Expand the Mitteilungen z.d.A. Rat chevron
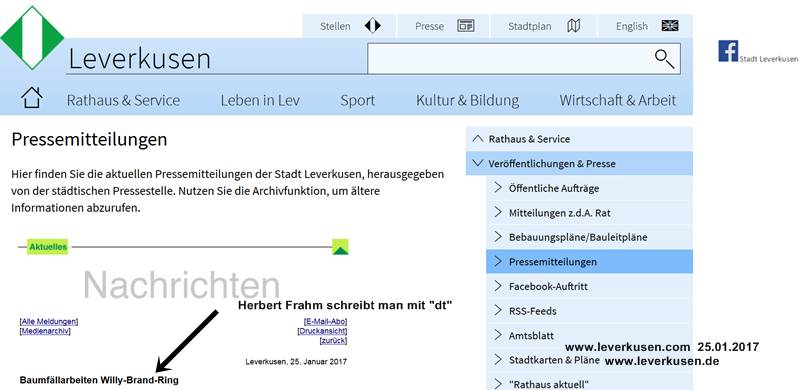 498,212
